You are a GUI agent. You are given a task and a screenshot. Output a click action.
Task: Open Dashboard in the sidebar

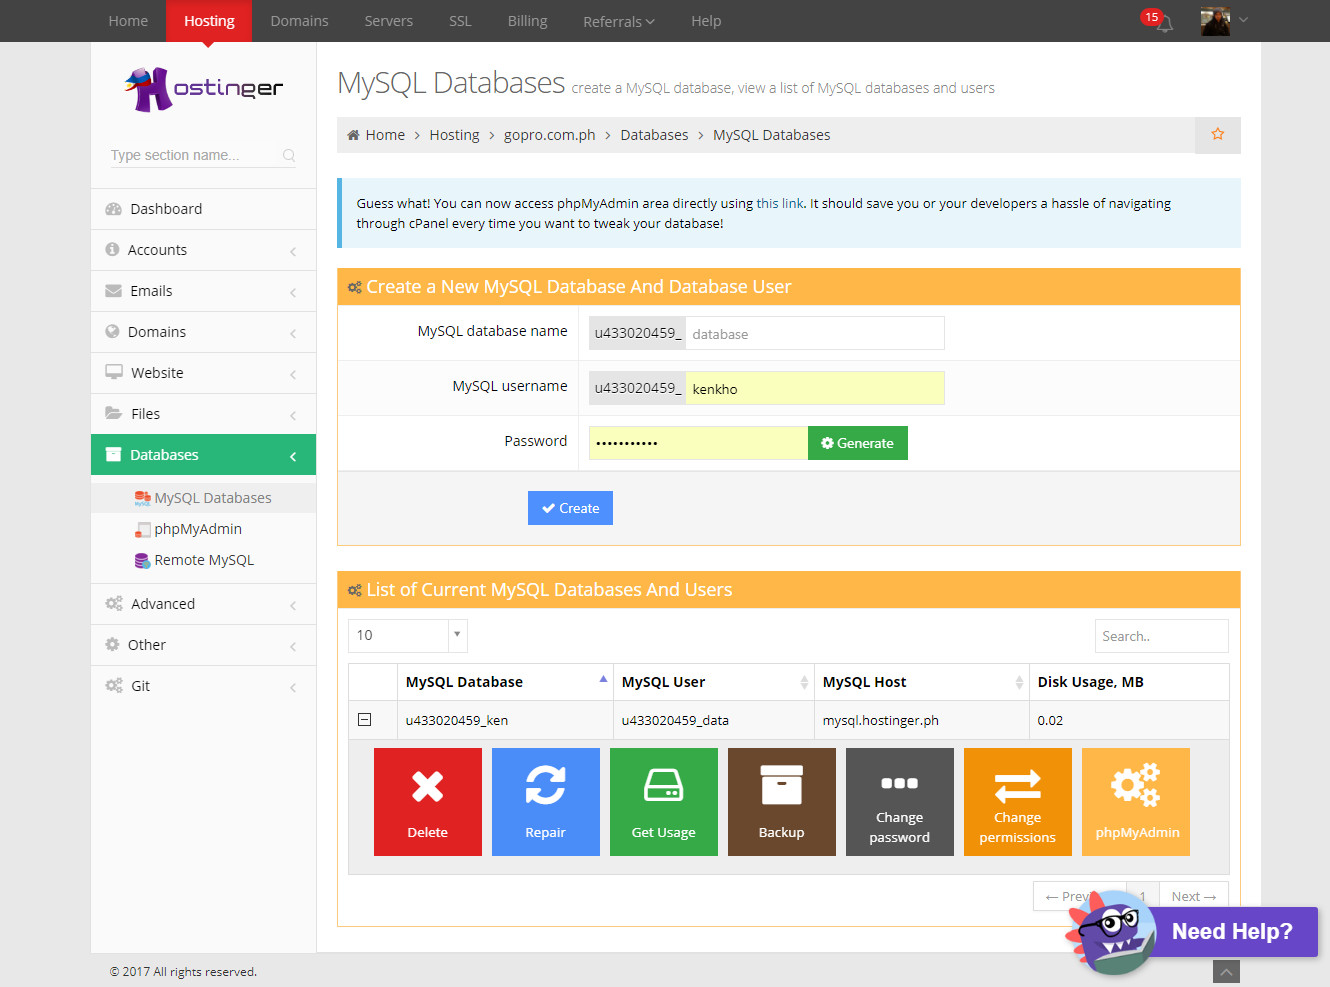coord(204,209)
